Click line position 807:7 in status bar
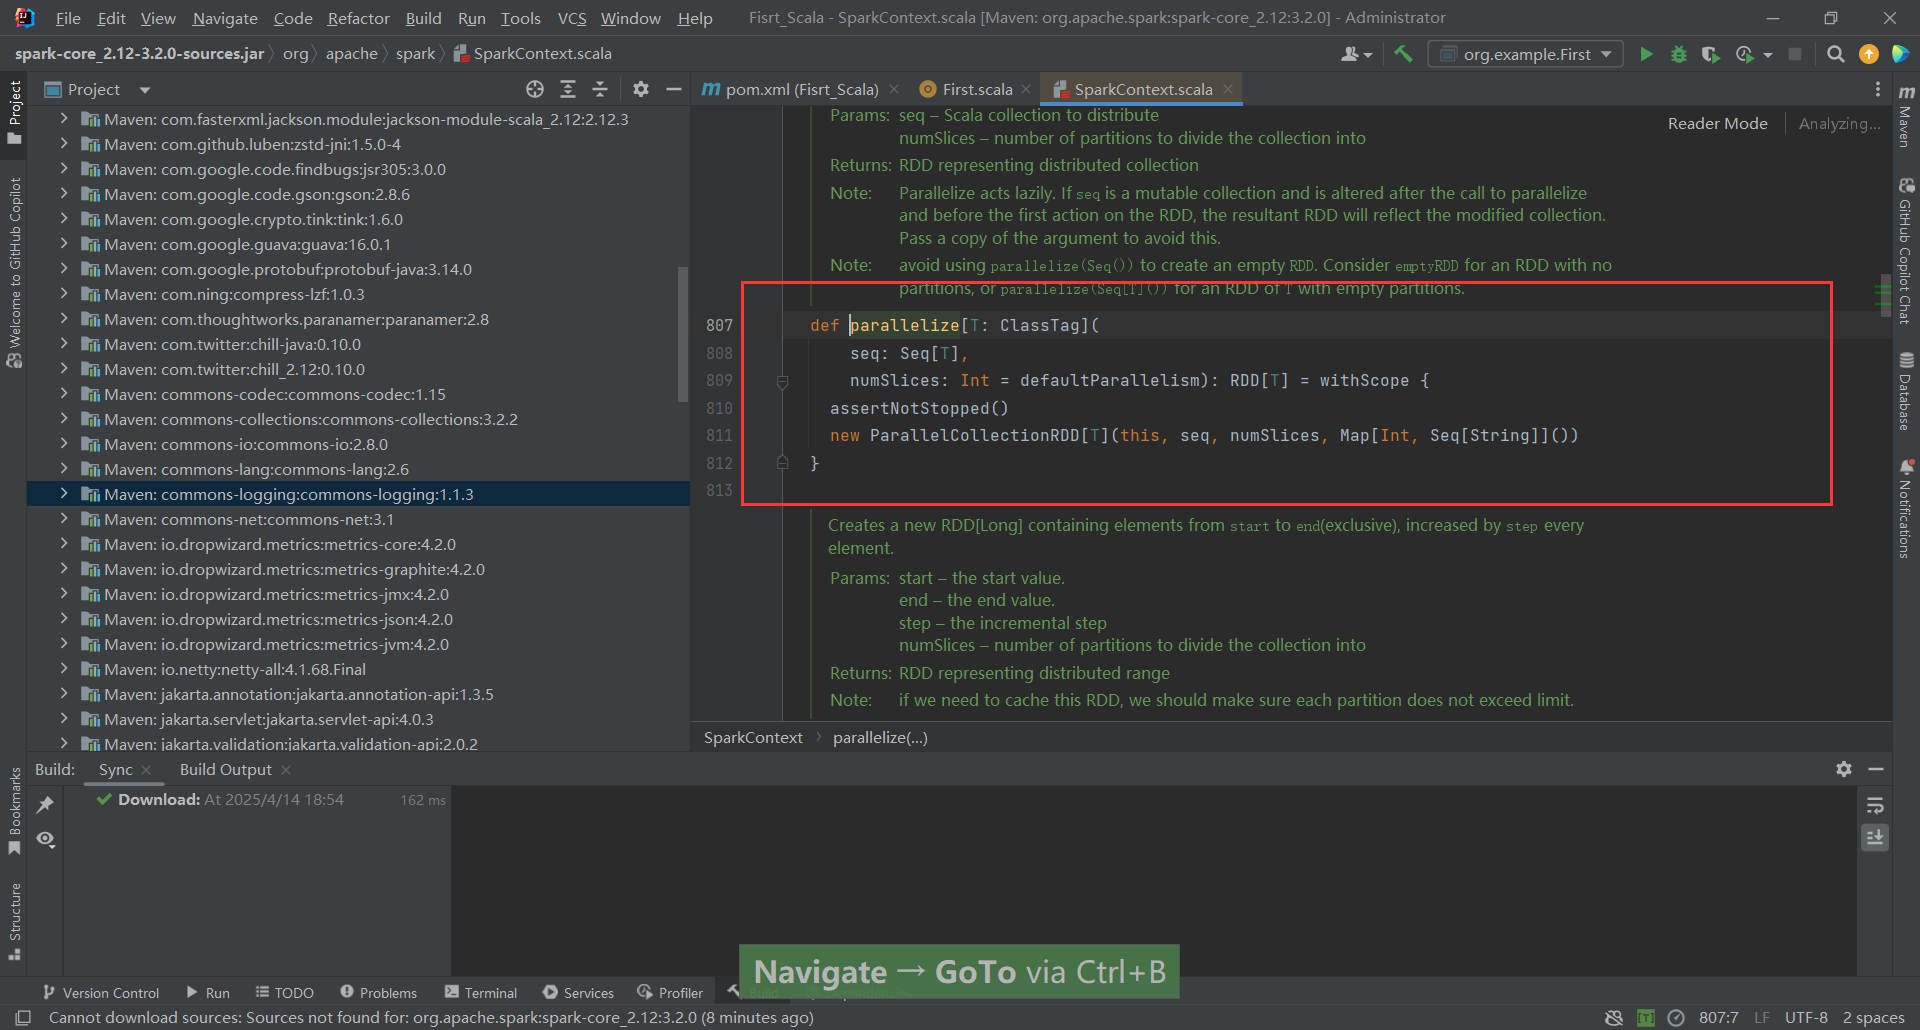 [x=1718, y=1017]
